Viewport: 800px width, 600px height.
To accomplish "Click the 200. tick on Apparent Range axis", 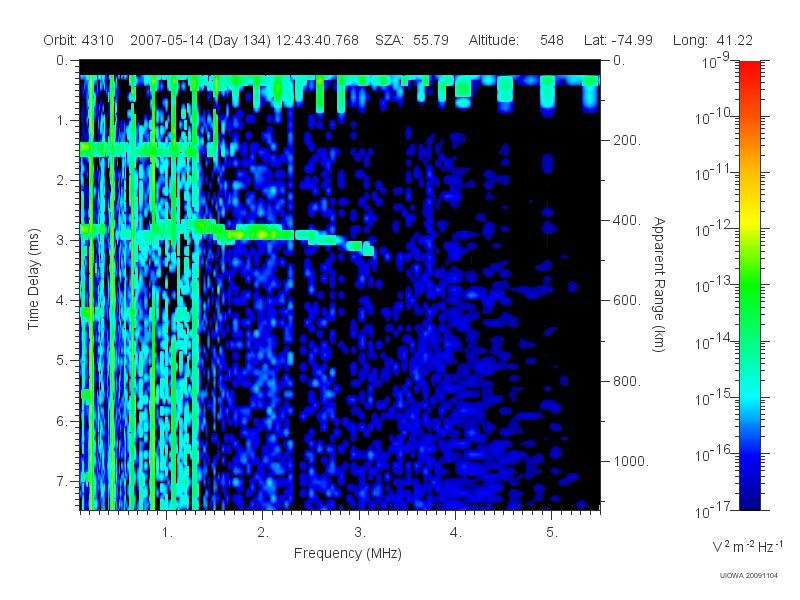I will 627,140.
